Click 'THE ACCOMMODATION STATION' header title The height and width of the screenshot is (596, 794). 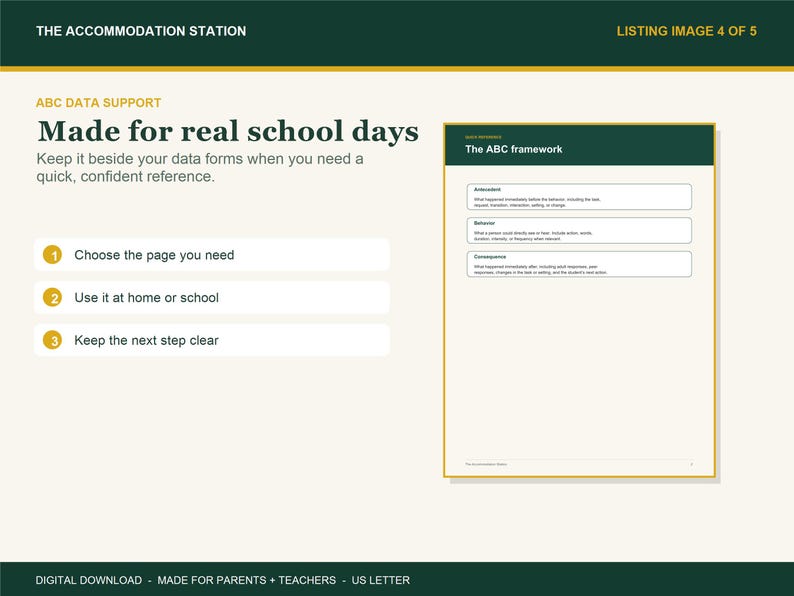[x=141, y=31]
